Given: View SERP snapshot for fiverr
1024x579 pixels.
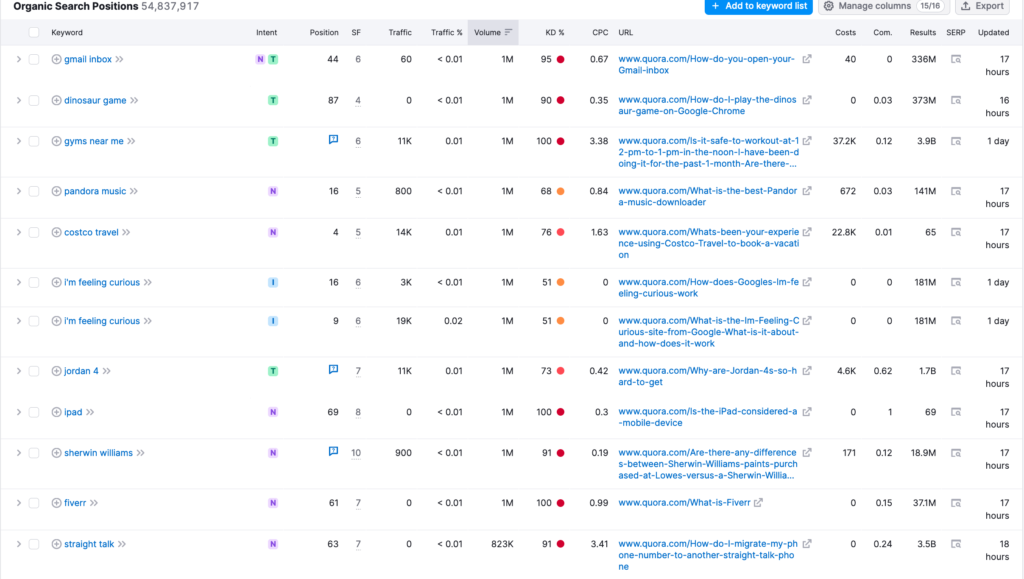Looking at the screenshot, I should click(956, 503).
